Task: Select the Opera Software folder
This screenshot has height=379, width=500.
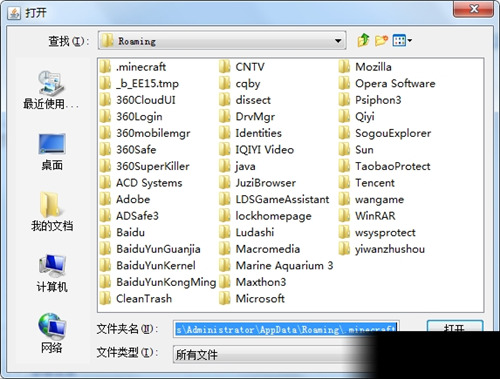Action: 387,83
